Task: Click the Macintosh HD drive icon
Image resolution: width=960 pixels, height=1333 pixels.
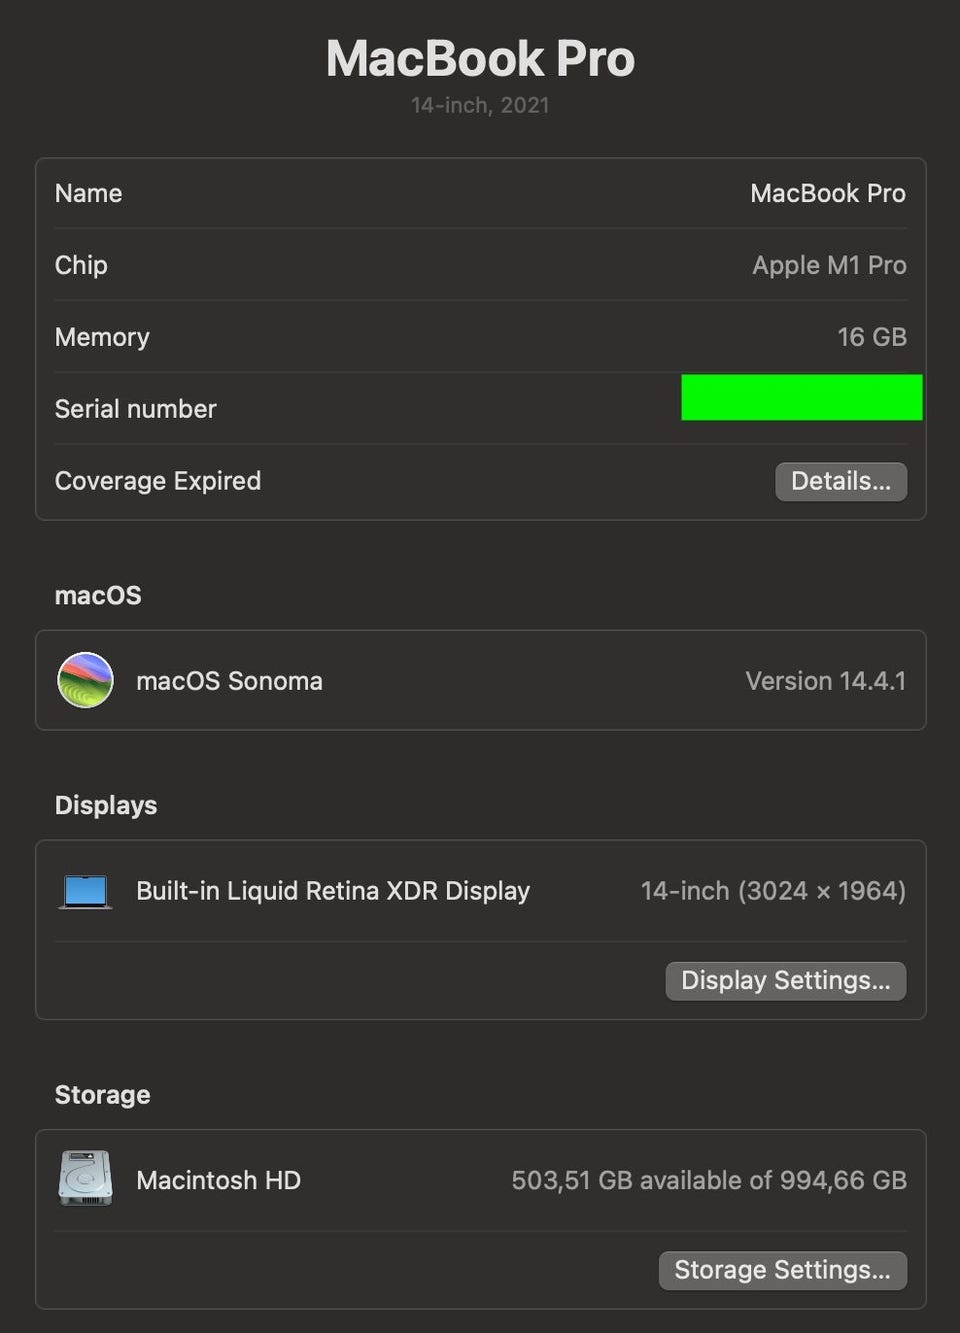Action: pyautogui.click(x=85, y=1179)
